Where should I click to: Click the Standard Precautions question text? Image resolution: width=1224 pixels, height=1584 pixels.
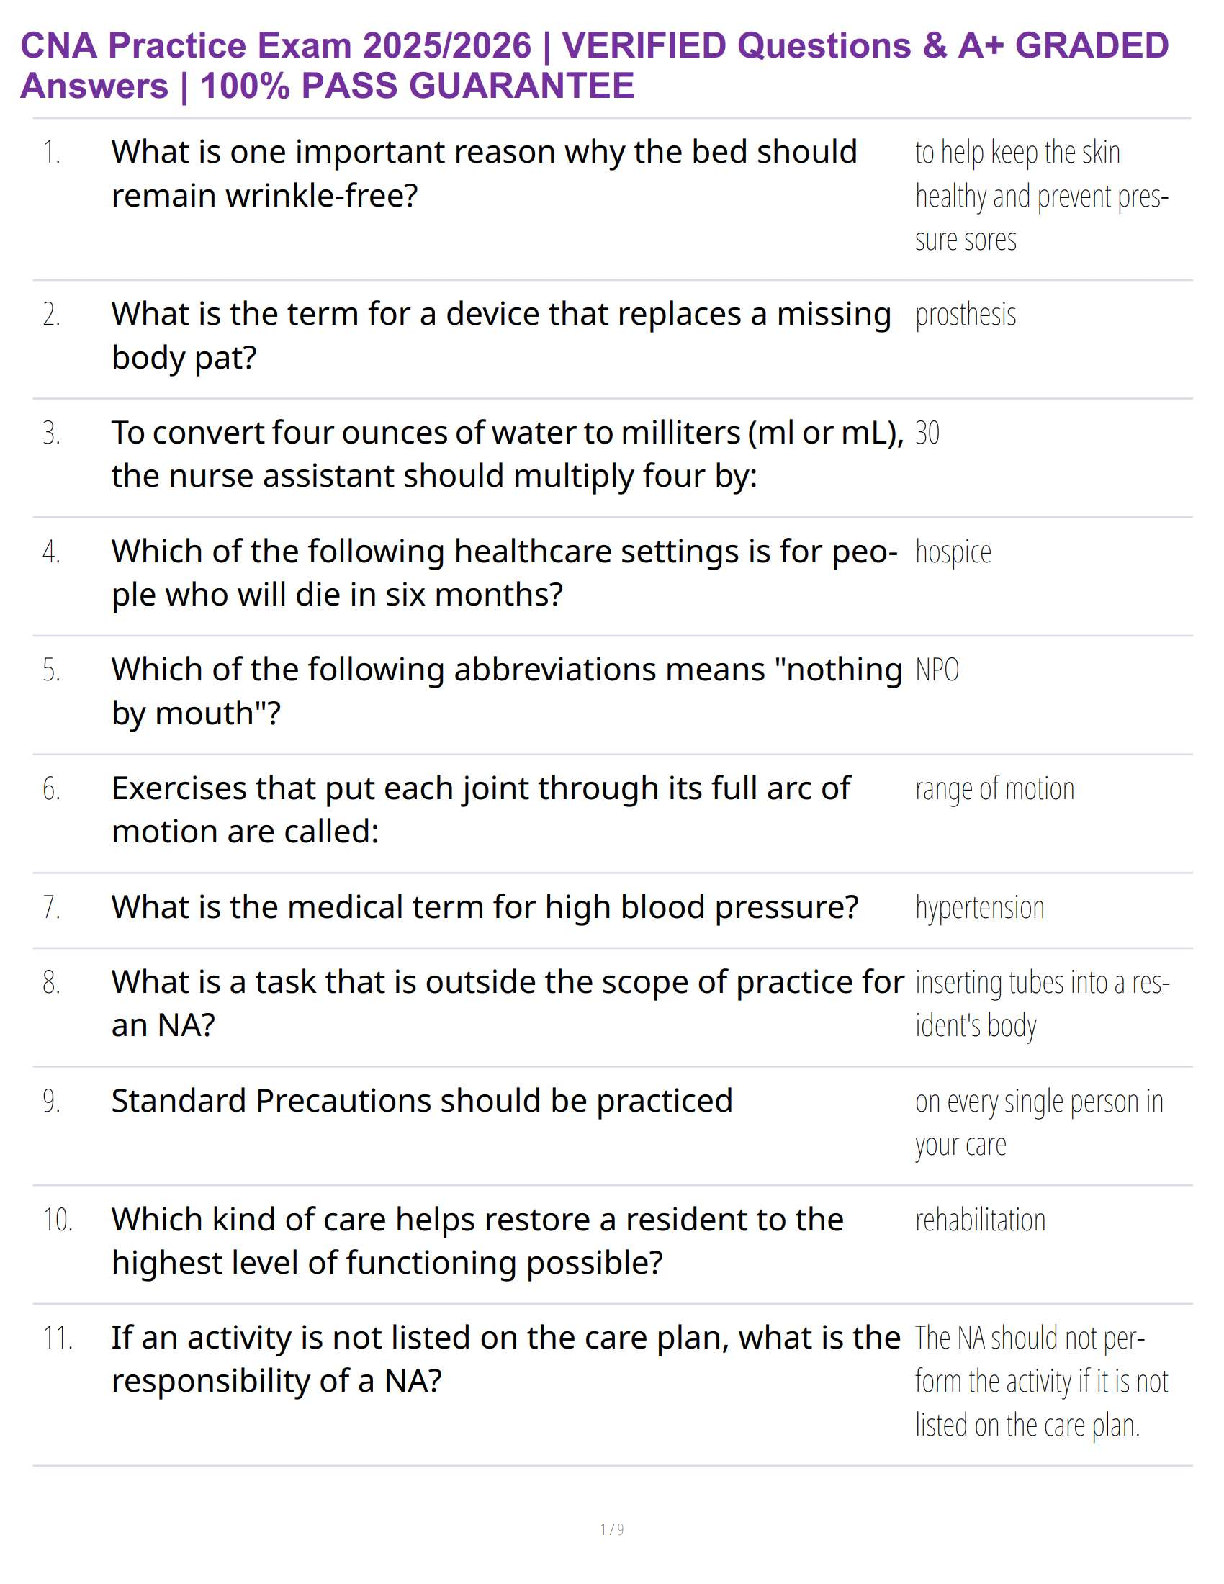(x=422, y=1101)
